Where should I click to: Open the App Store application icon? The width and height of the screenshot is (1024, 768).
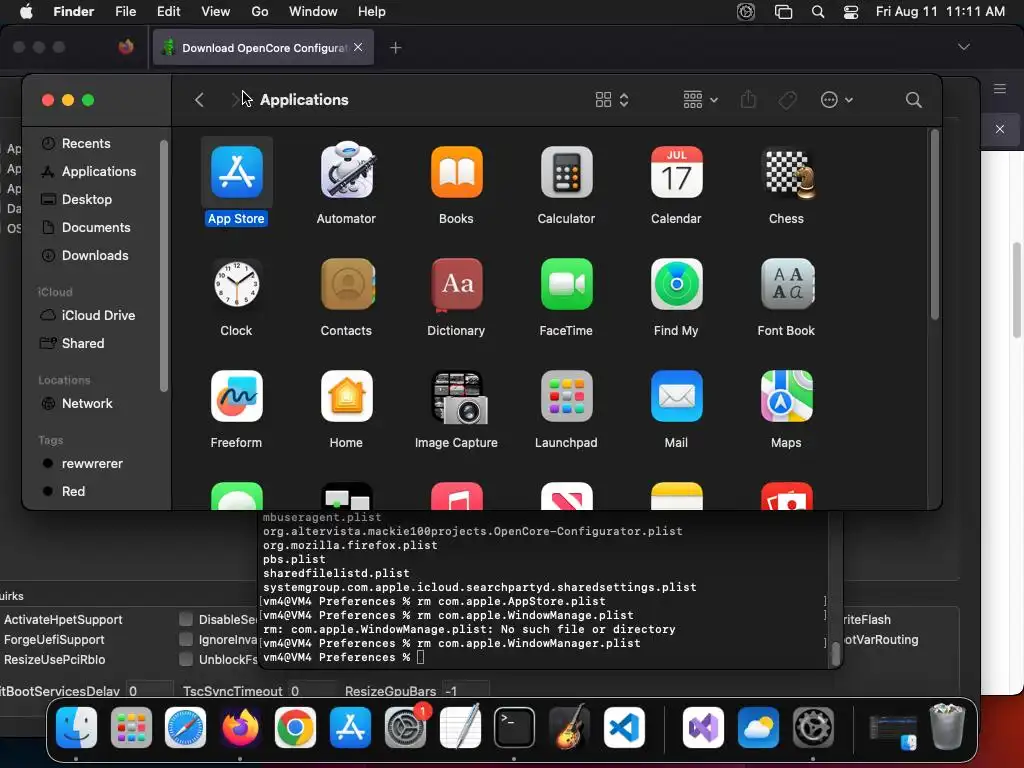coord(236,172)
